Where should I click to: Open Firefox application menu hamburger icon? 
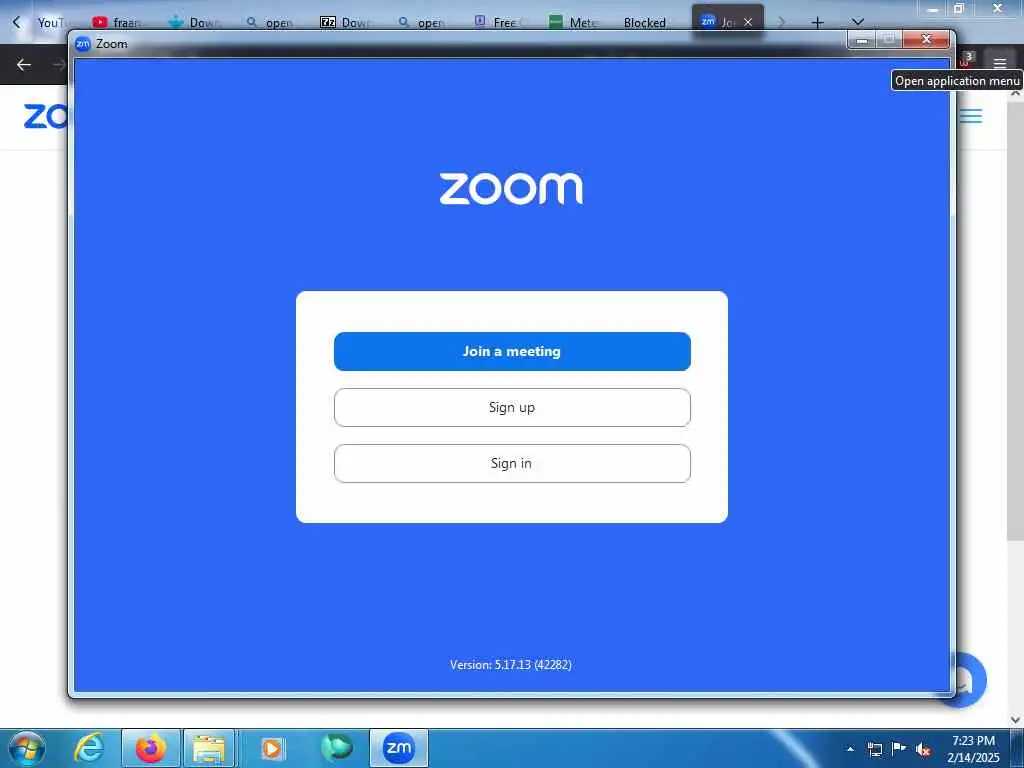pyautogui.click(x=999, y=63)
